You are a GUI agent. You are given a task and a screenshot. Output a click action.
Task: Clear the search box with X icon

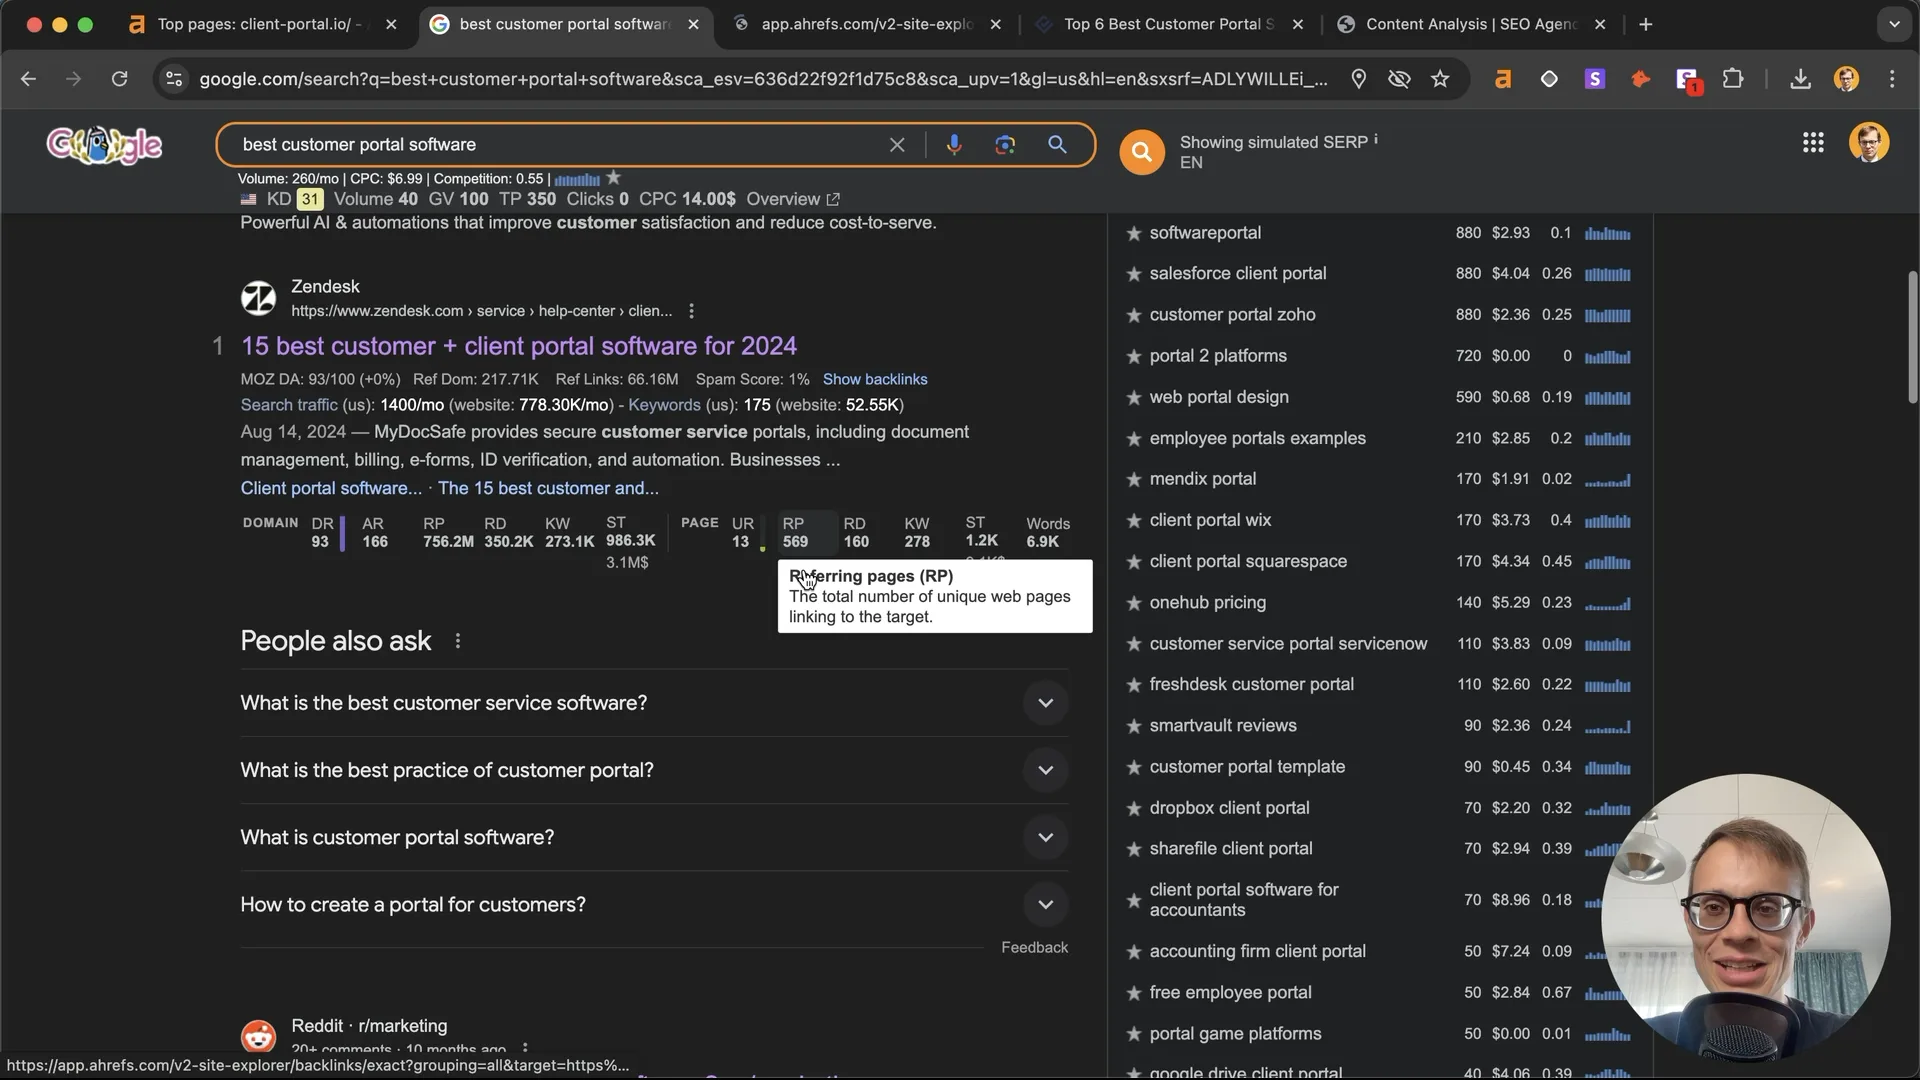point(897,145)
